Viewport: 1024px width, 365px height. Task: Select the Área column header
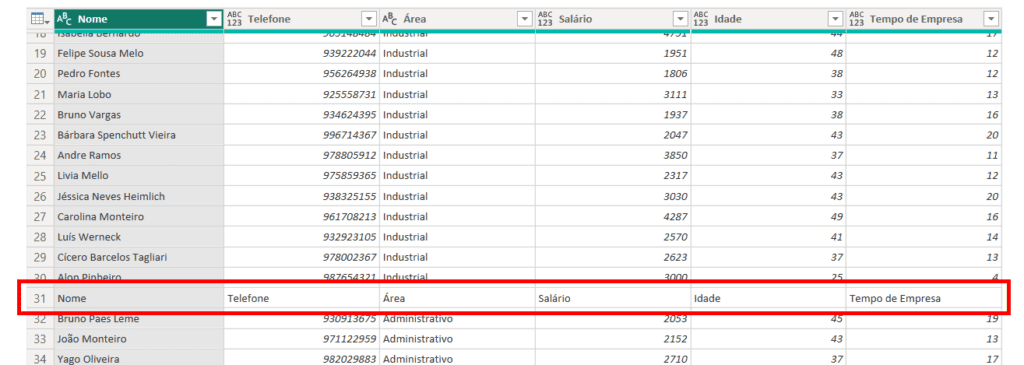457,20
